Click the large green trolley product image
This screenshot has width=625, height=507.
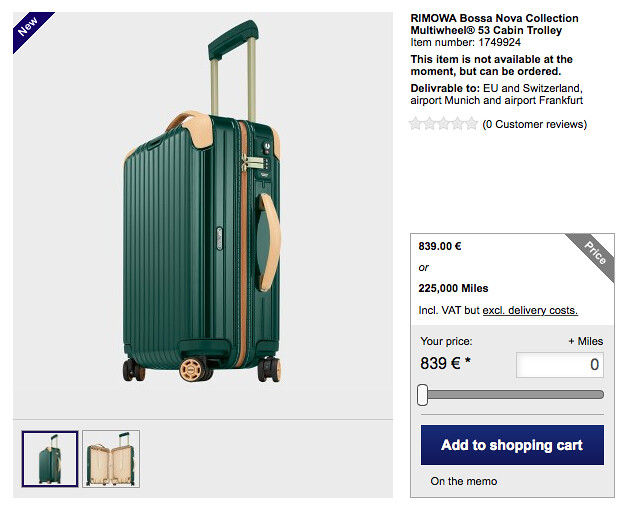tap(203, 213)
